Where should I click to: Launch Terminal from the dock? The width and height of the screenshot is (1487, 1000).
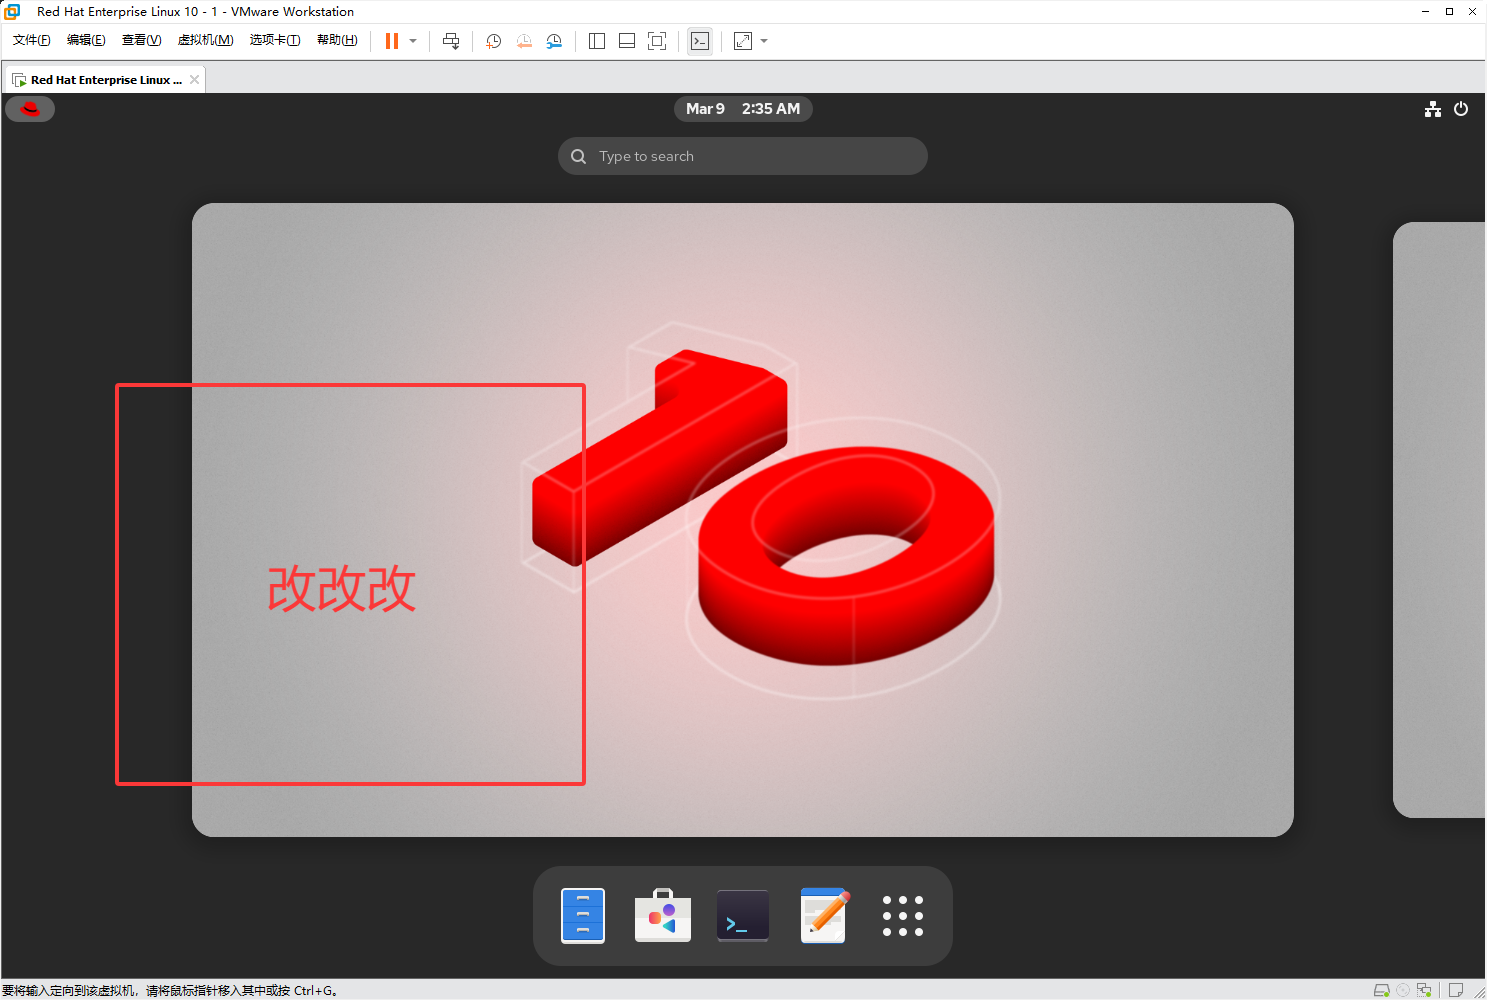pyautogui.click(x=743, y=916)
